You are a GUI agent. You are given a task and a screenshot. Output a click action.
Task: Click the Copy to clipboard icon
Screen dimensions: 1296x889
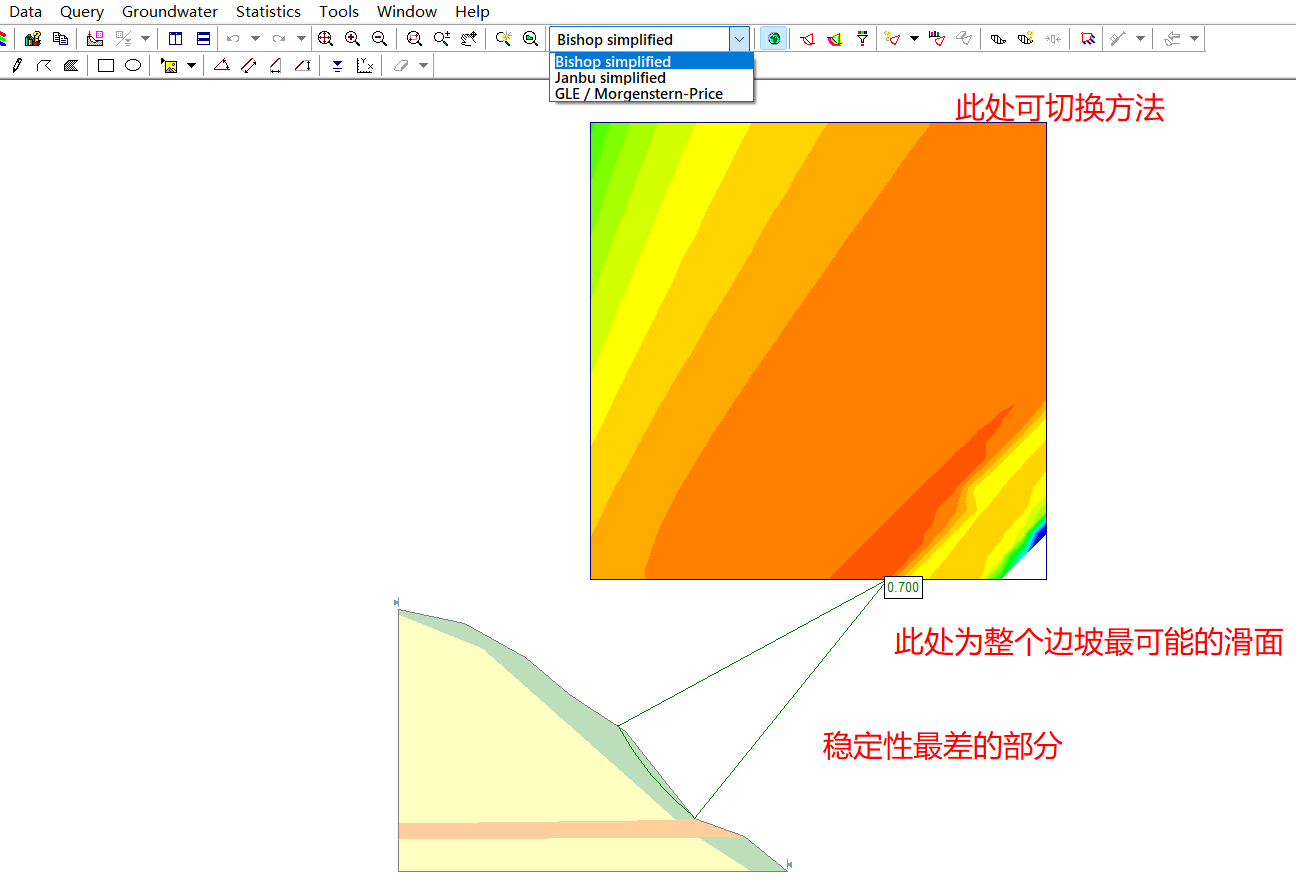pyautogui.click(x=60, y=38)
